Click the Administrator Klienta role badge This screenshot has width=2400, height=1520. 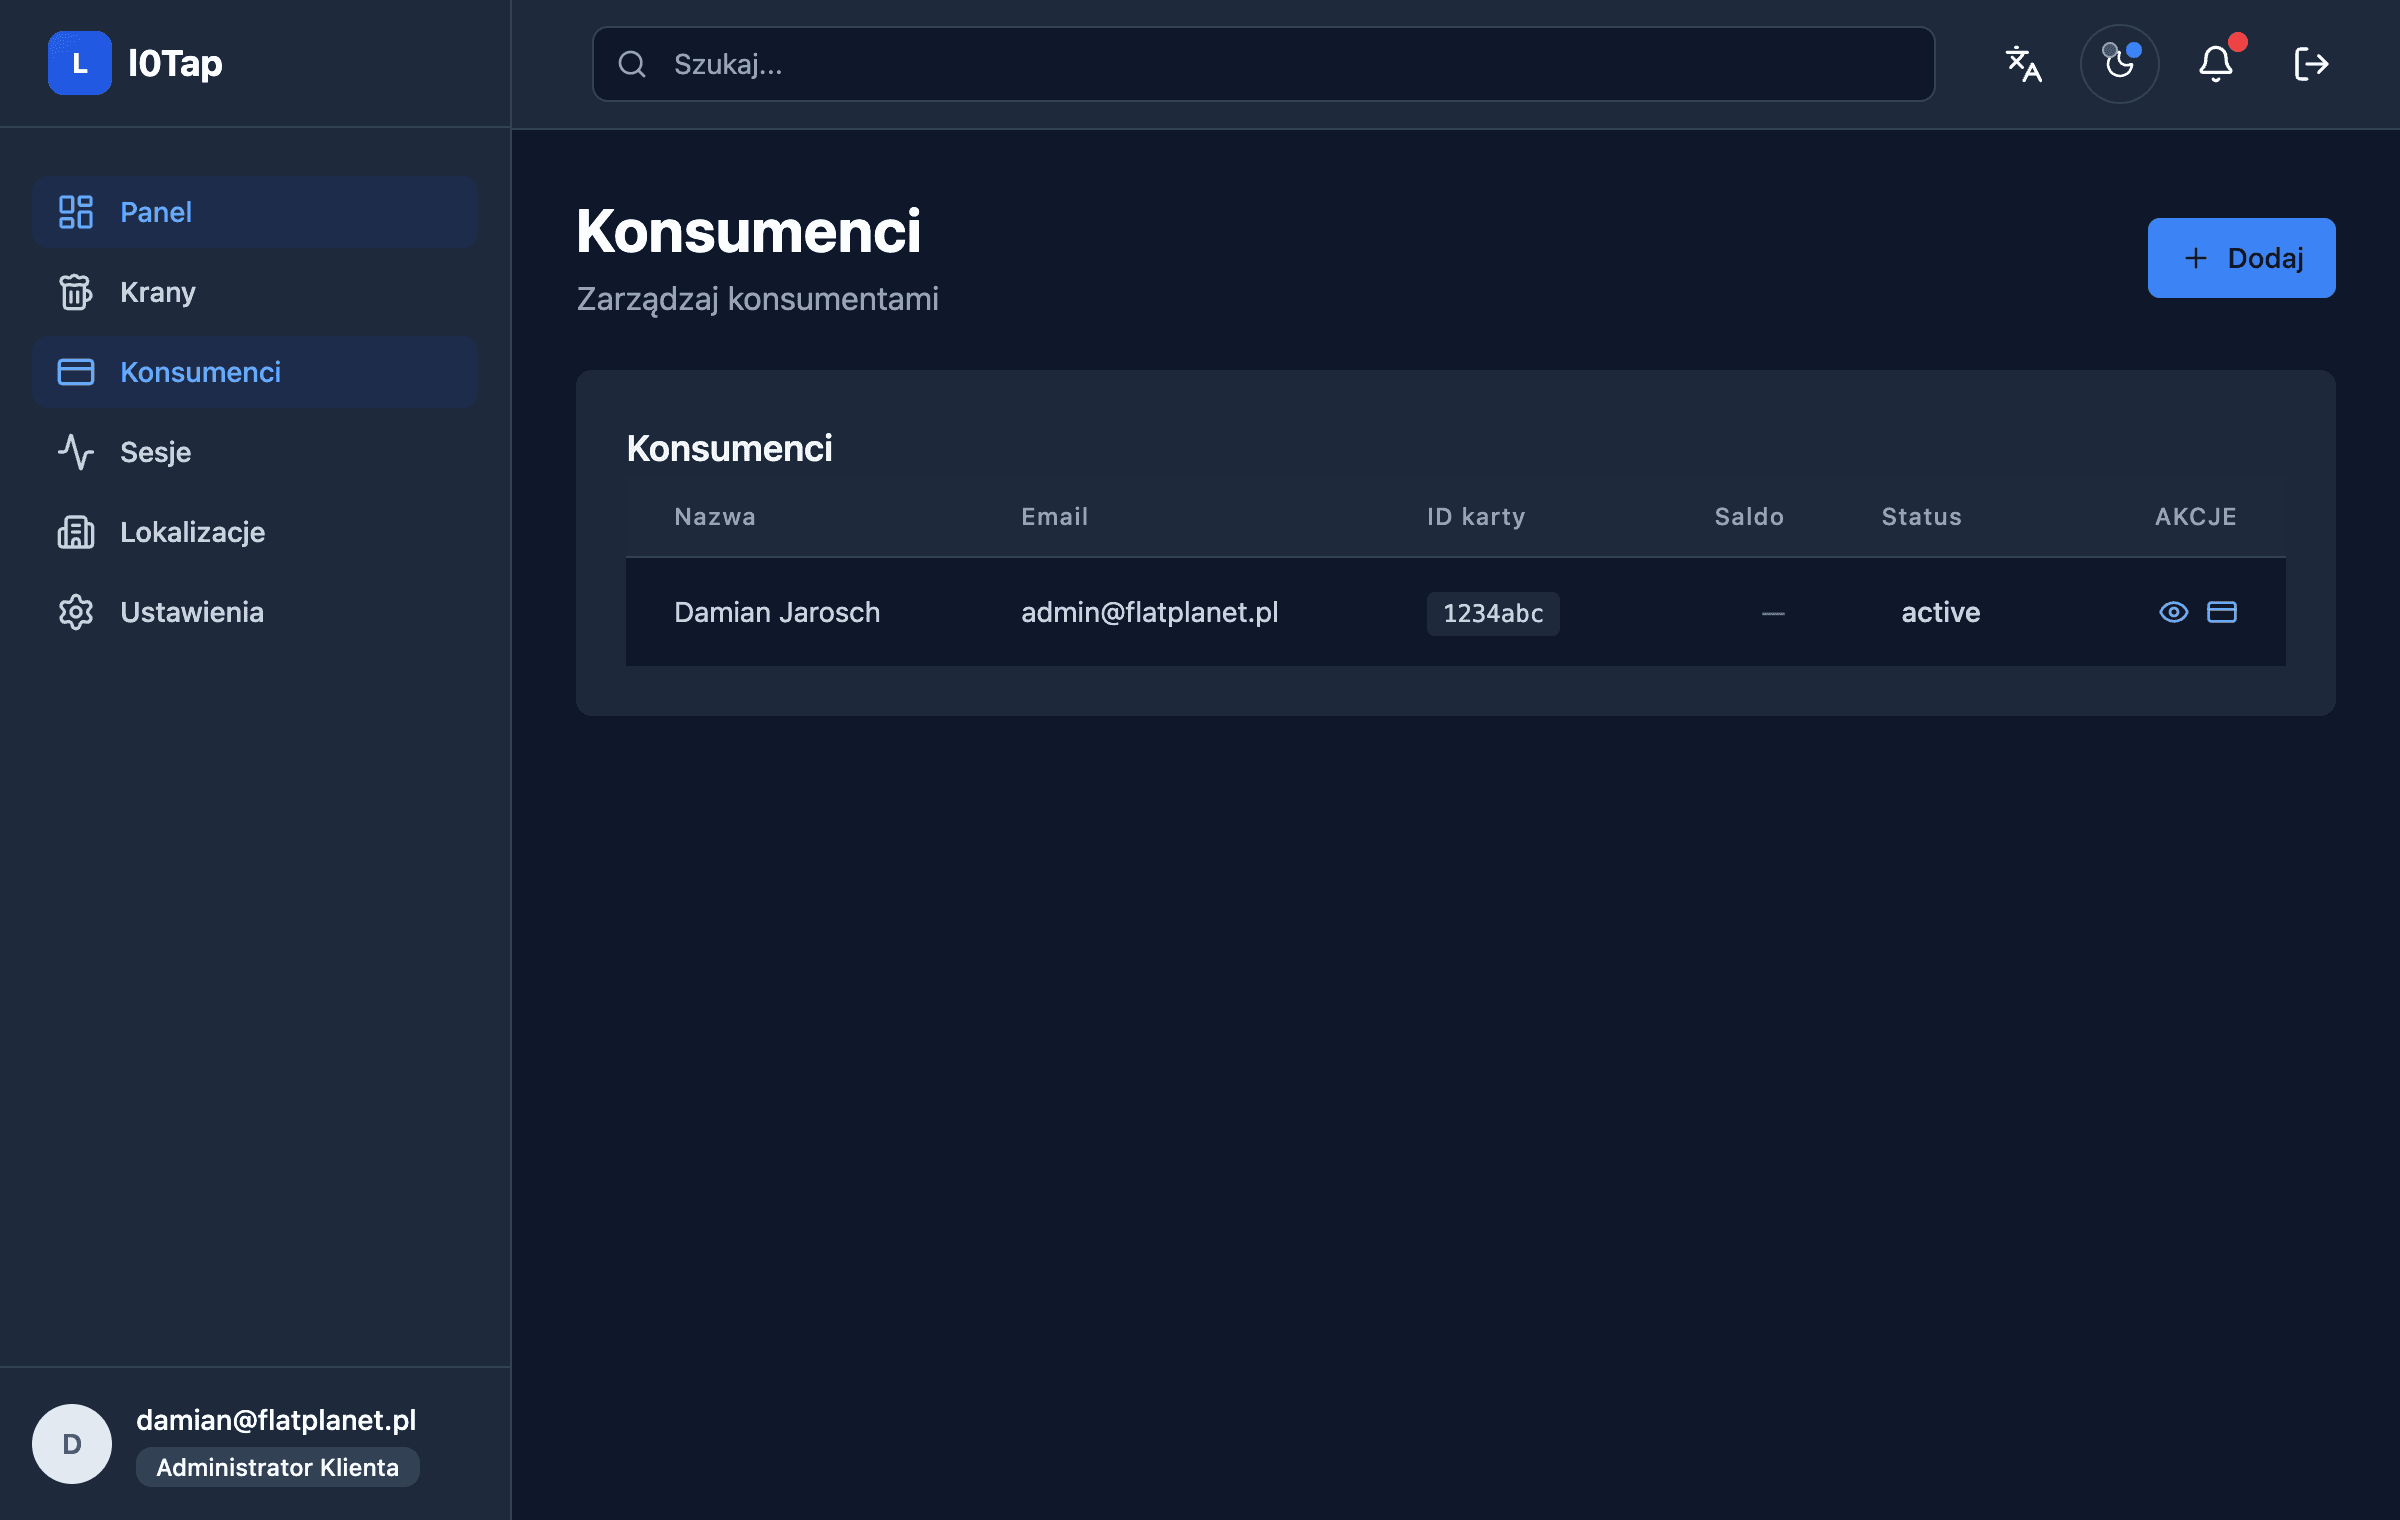[x=277, y=1467]
